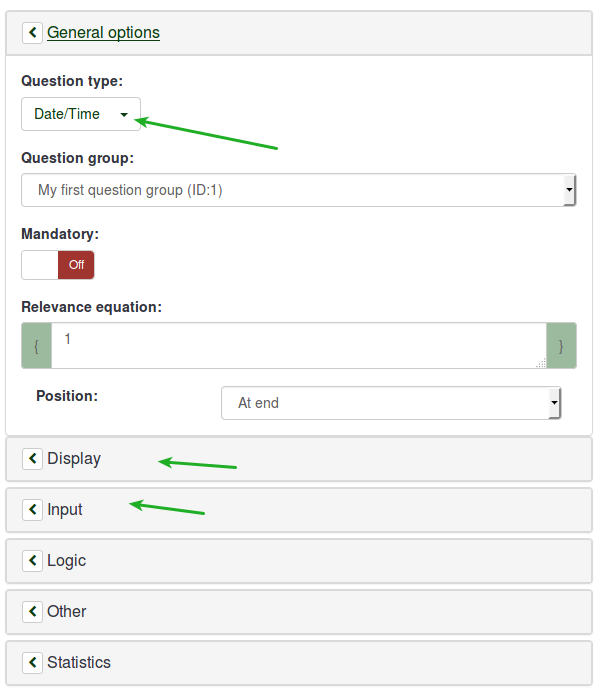The image size is (601, 697).
Task: Click the relevance equation resize handle
Action: point(541,364)
